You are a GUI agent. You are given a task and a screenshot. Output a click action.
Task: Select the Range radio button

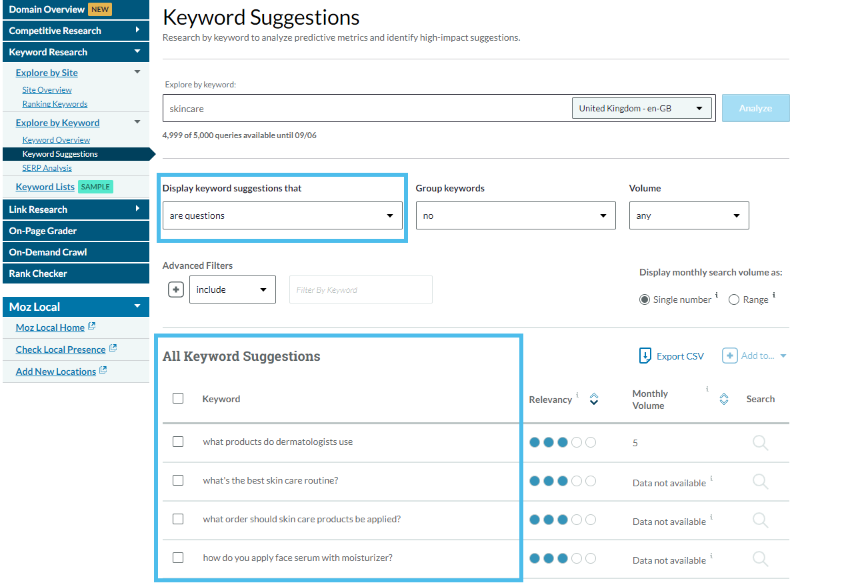tap(734, 299)
